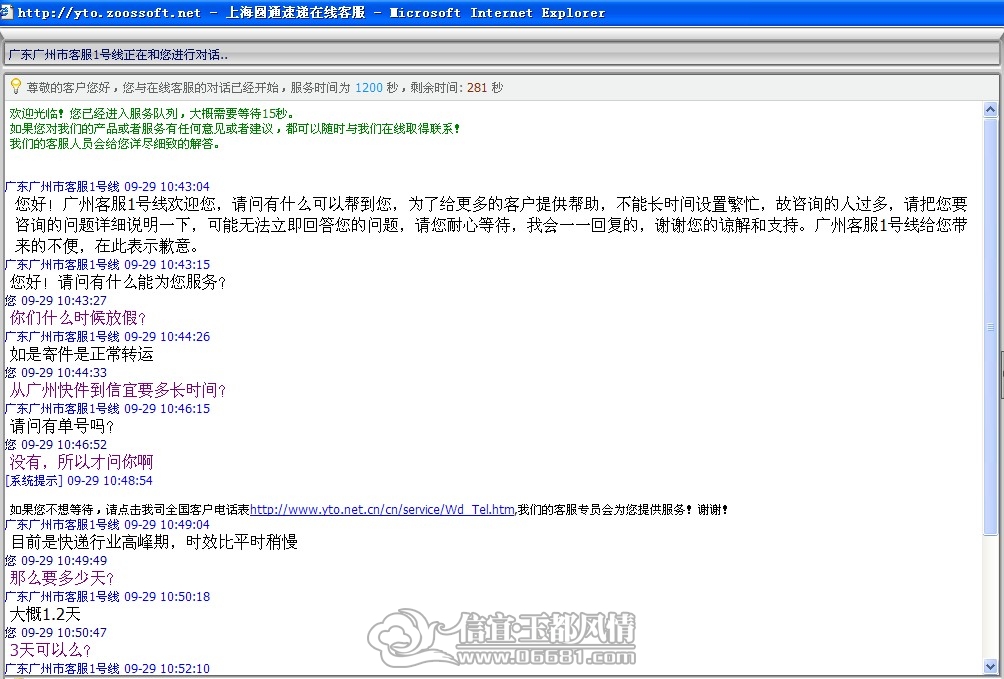The width and height of the screenshot is (1004, 679).
Task: Click the service time value "1200"
Action: point(369,88)
